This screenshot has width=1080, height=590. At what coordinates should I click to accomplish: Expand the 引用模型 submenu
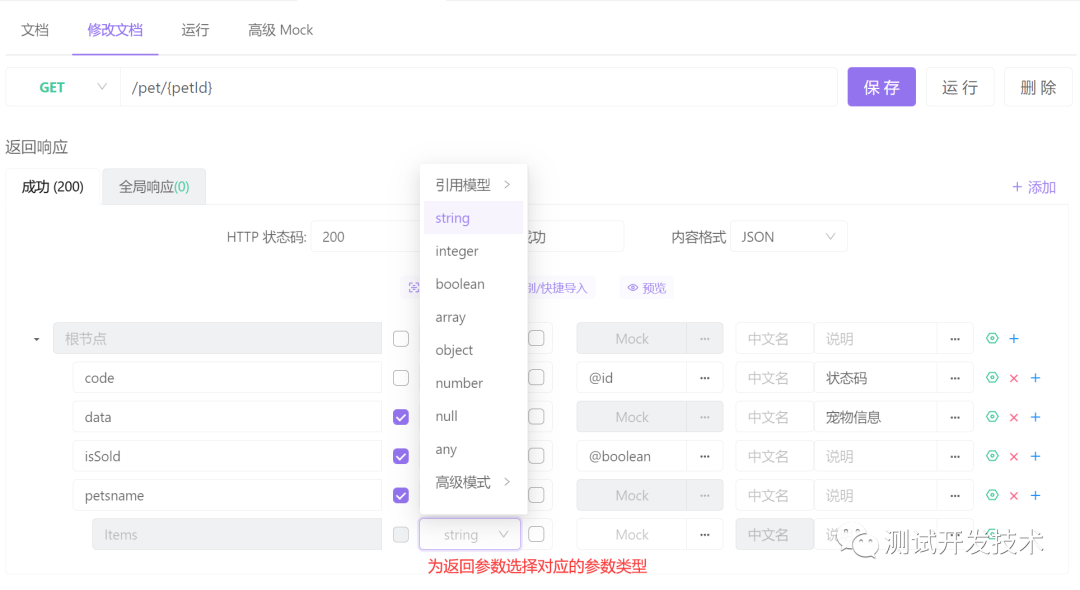pyautogui.click(x=473, y=185)
